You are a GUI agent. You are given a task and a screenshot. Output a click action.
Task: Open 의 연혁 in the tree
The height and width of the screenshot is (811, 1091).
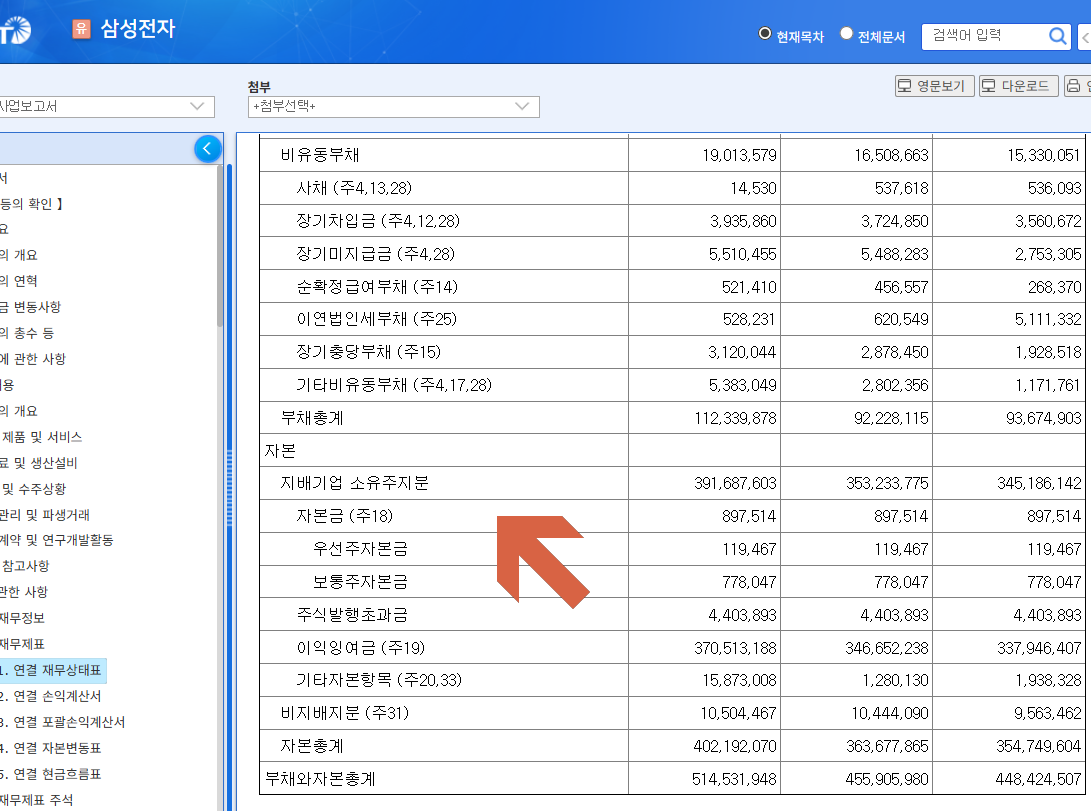(19, 281)
